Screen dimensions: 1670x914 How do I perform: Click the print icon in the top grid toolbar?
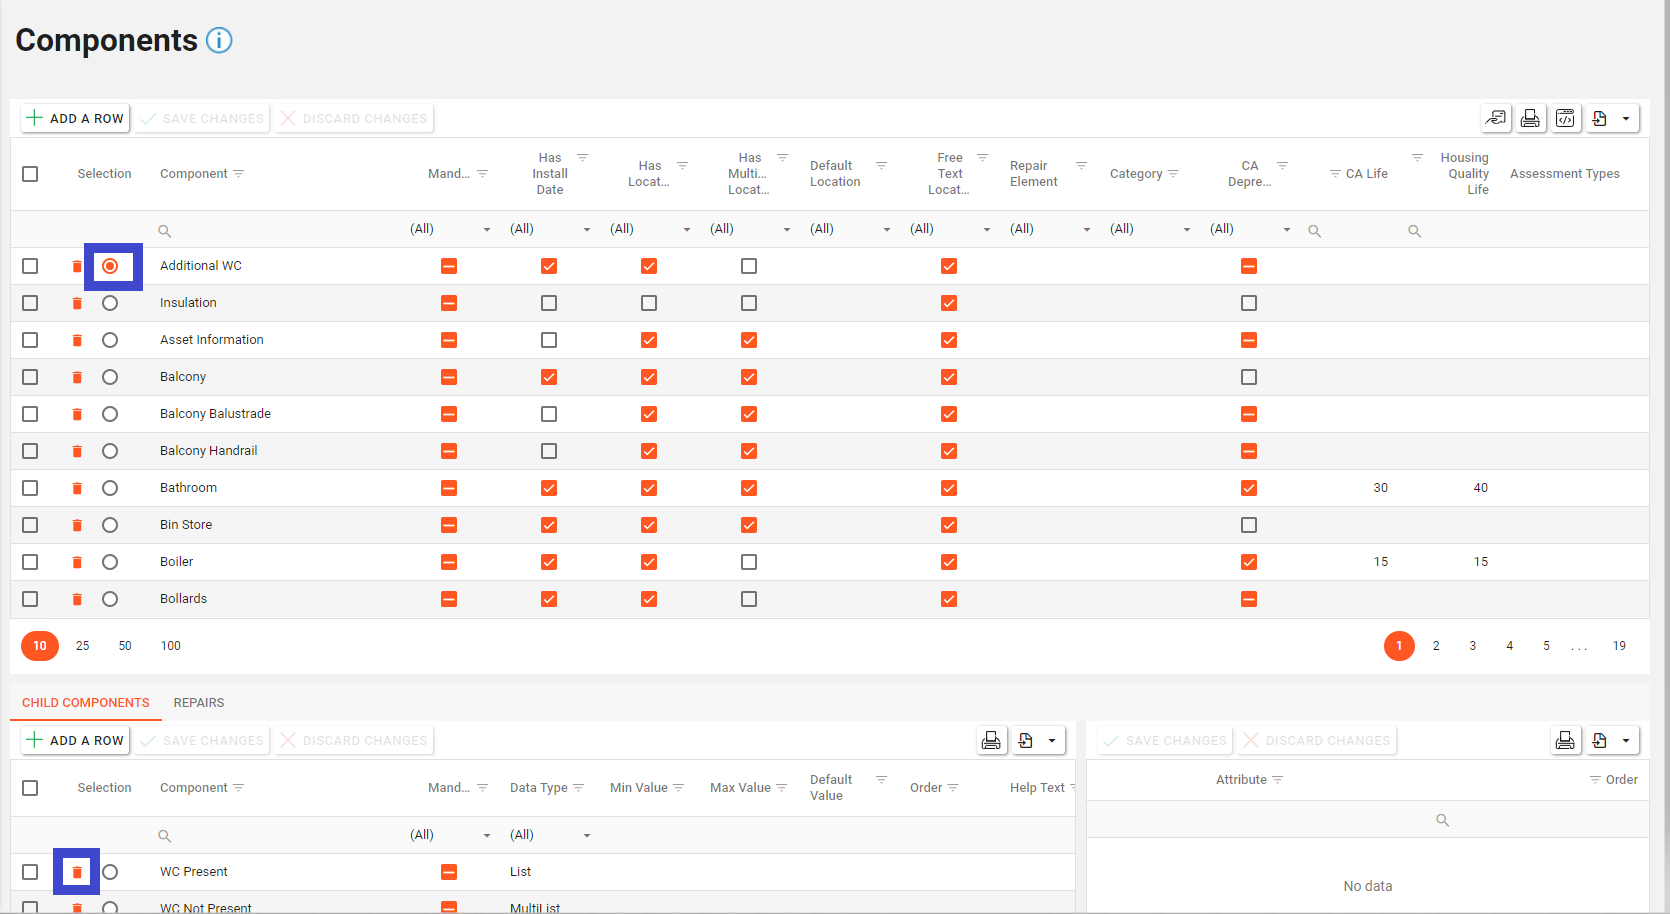pos(1530,118)
